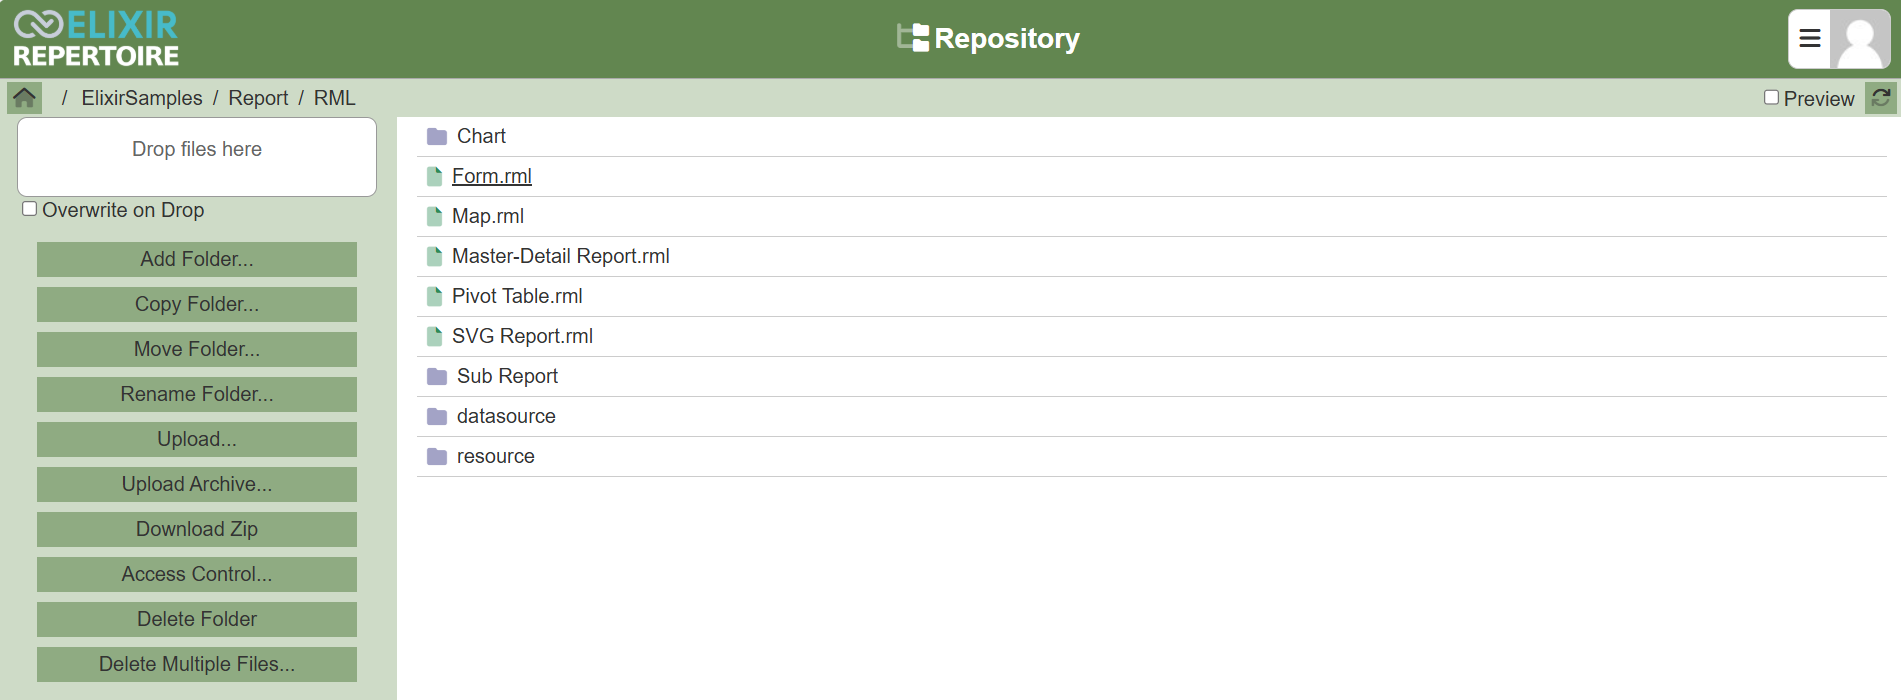Viewport: 1901px width, 700px height.
Task: Toggle Overwrite on Drop checkbox
Action: [x=30, y=209]
